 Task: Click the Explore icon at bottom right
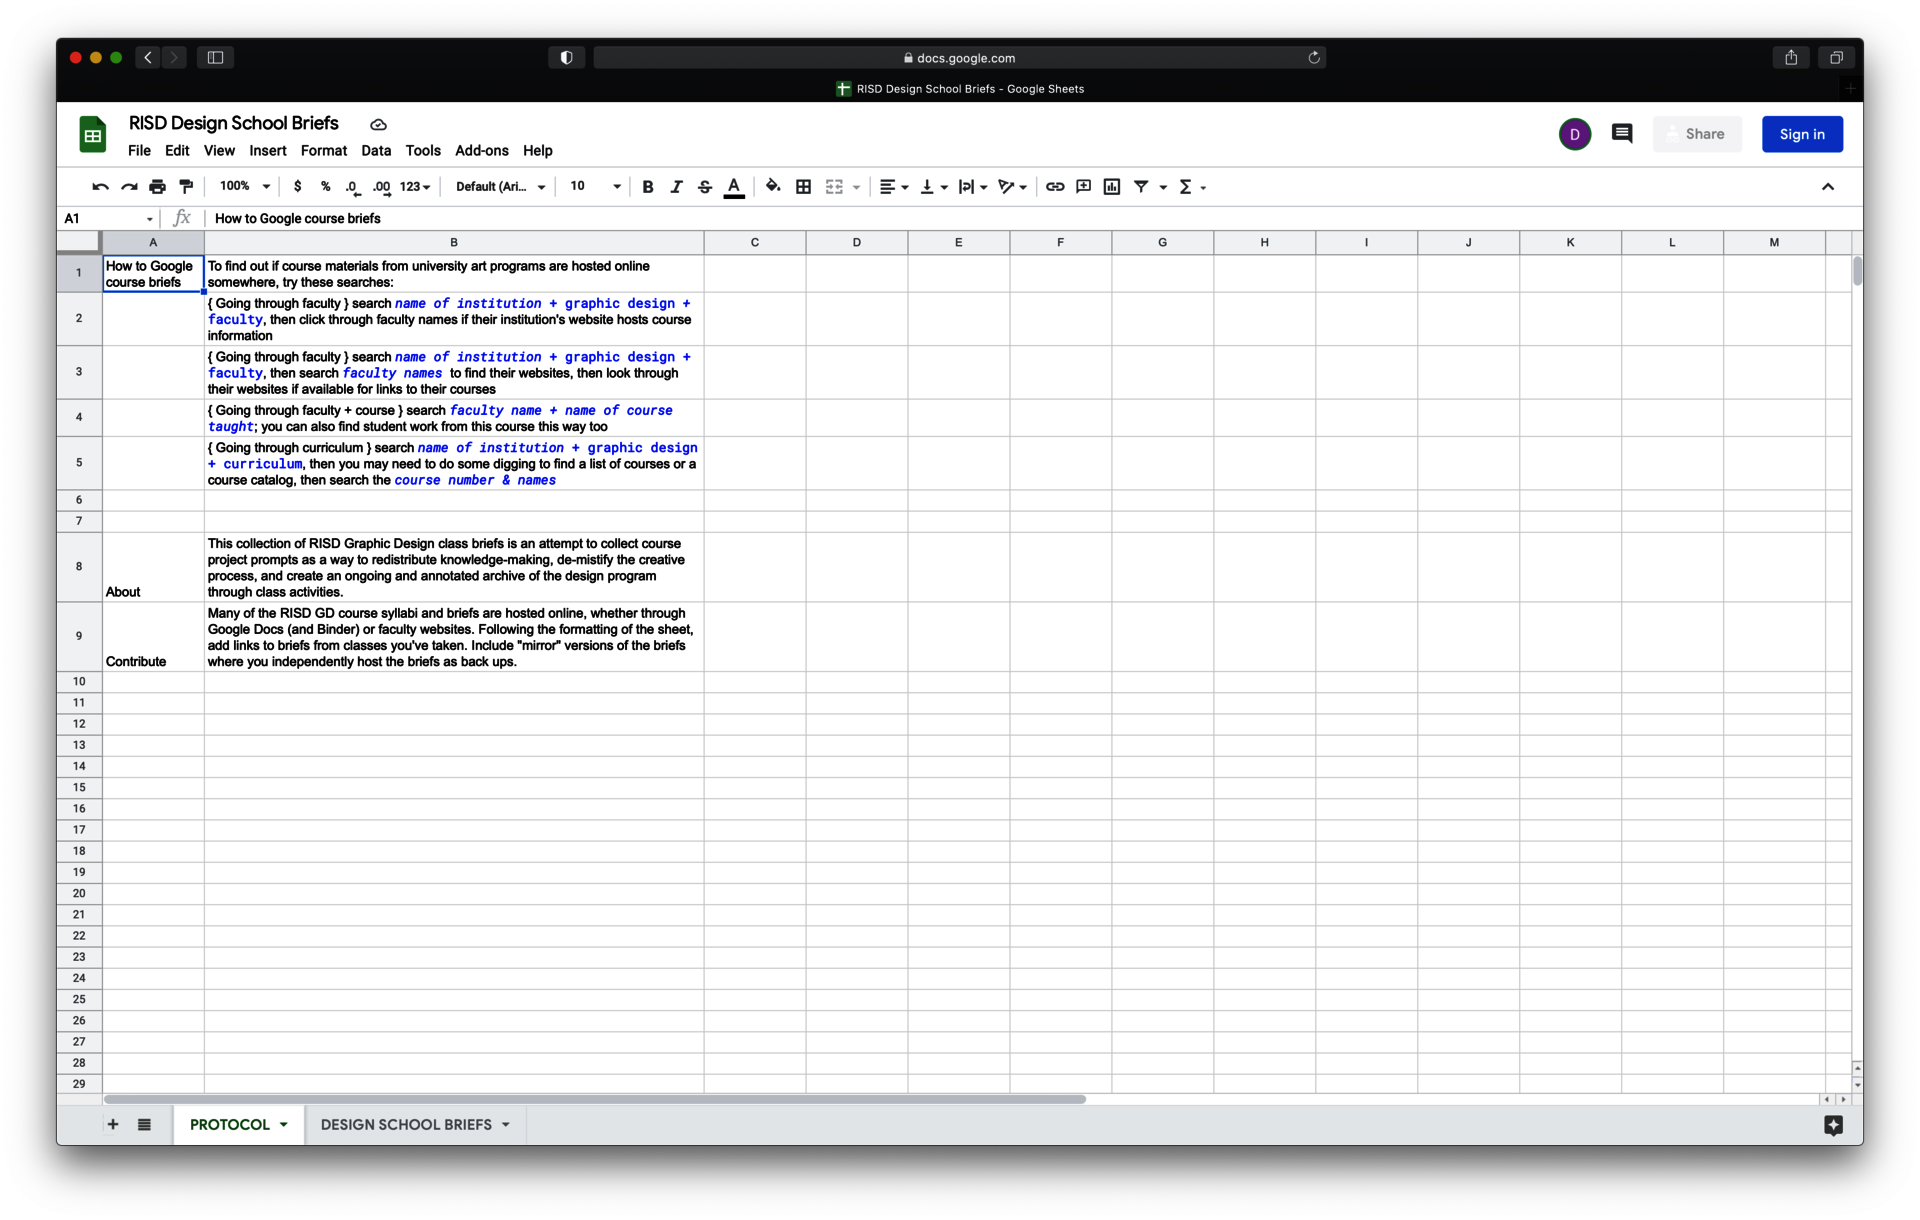(x=1833, y=1125)
